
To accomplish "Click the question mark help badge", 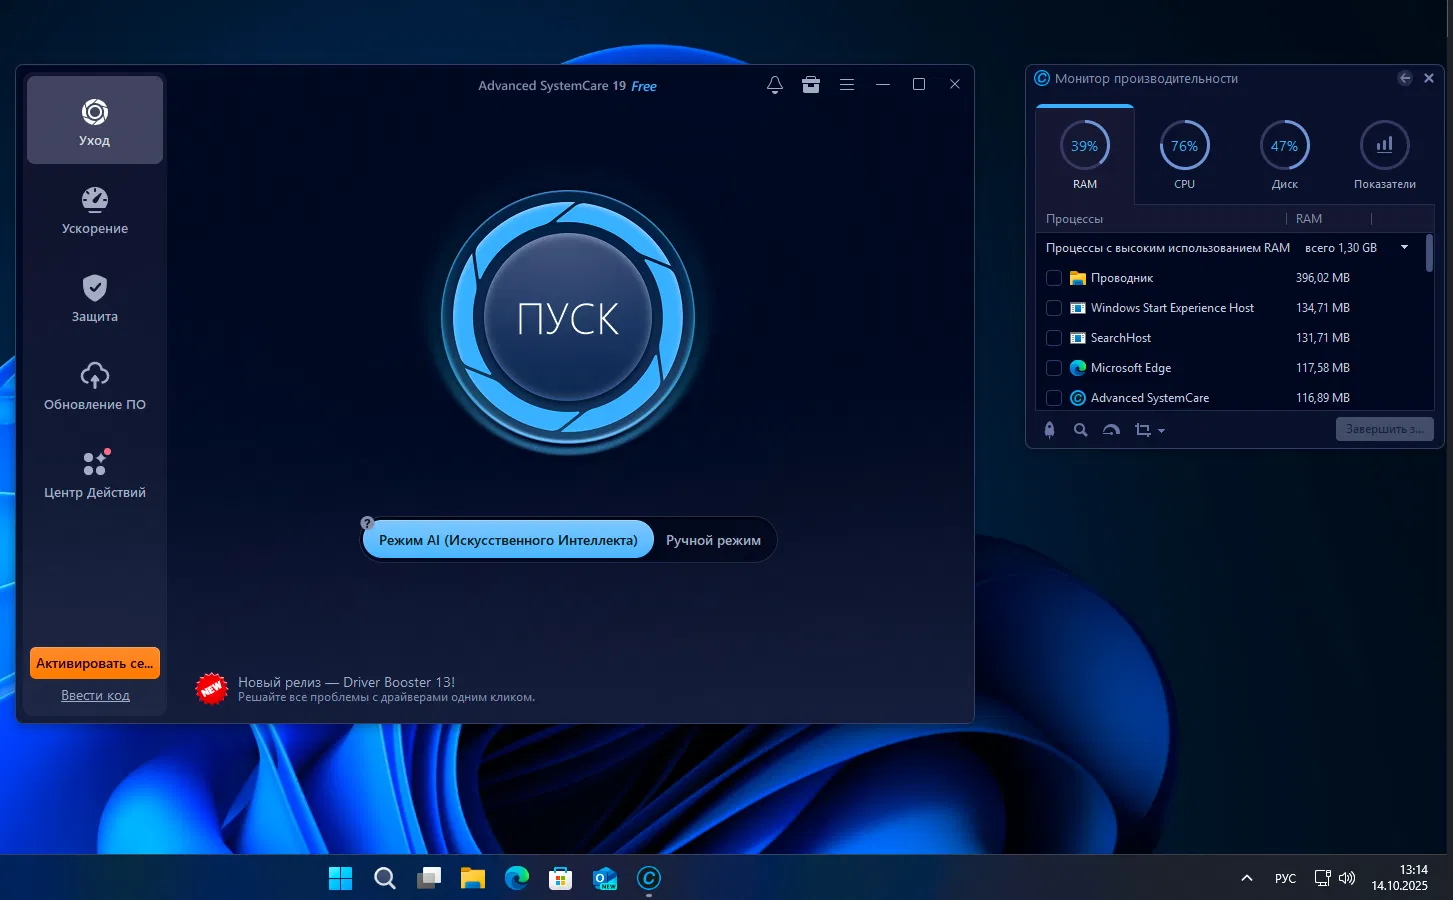I will coord(367,523).
